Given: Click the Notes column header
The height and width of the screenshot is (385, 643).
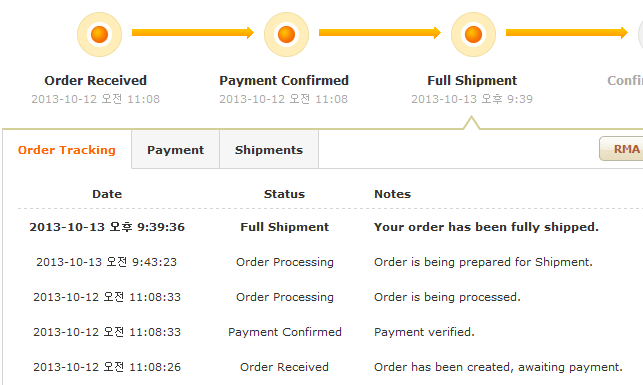Looking at the screenshot, I should coord(392,194).
